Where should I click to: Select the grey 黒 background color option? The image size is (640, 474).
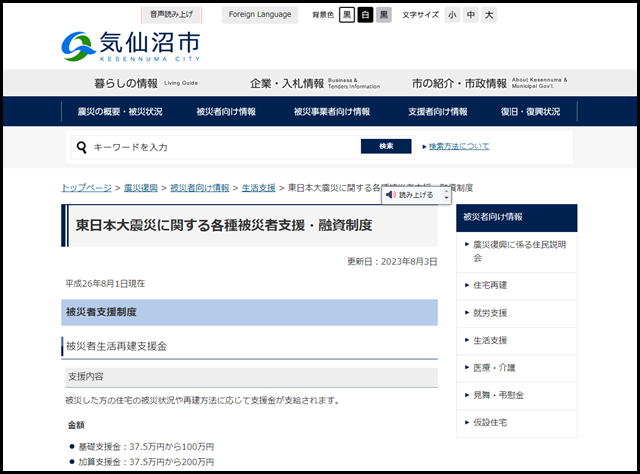point(383,15)
